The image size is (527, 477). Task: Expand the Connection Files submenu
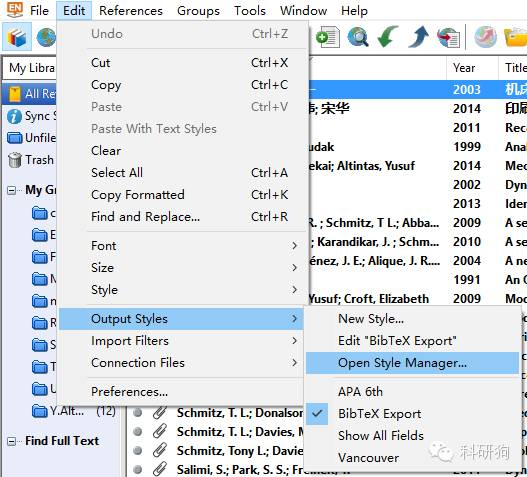[x=181, y=363]
